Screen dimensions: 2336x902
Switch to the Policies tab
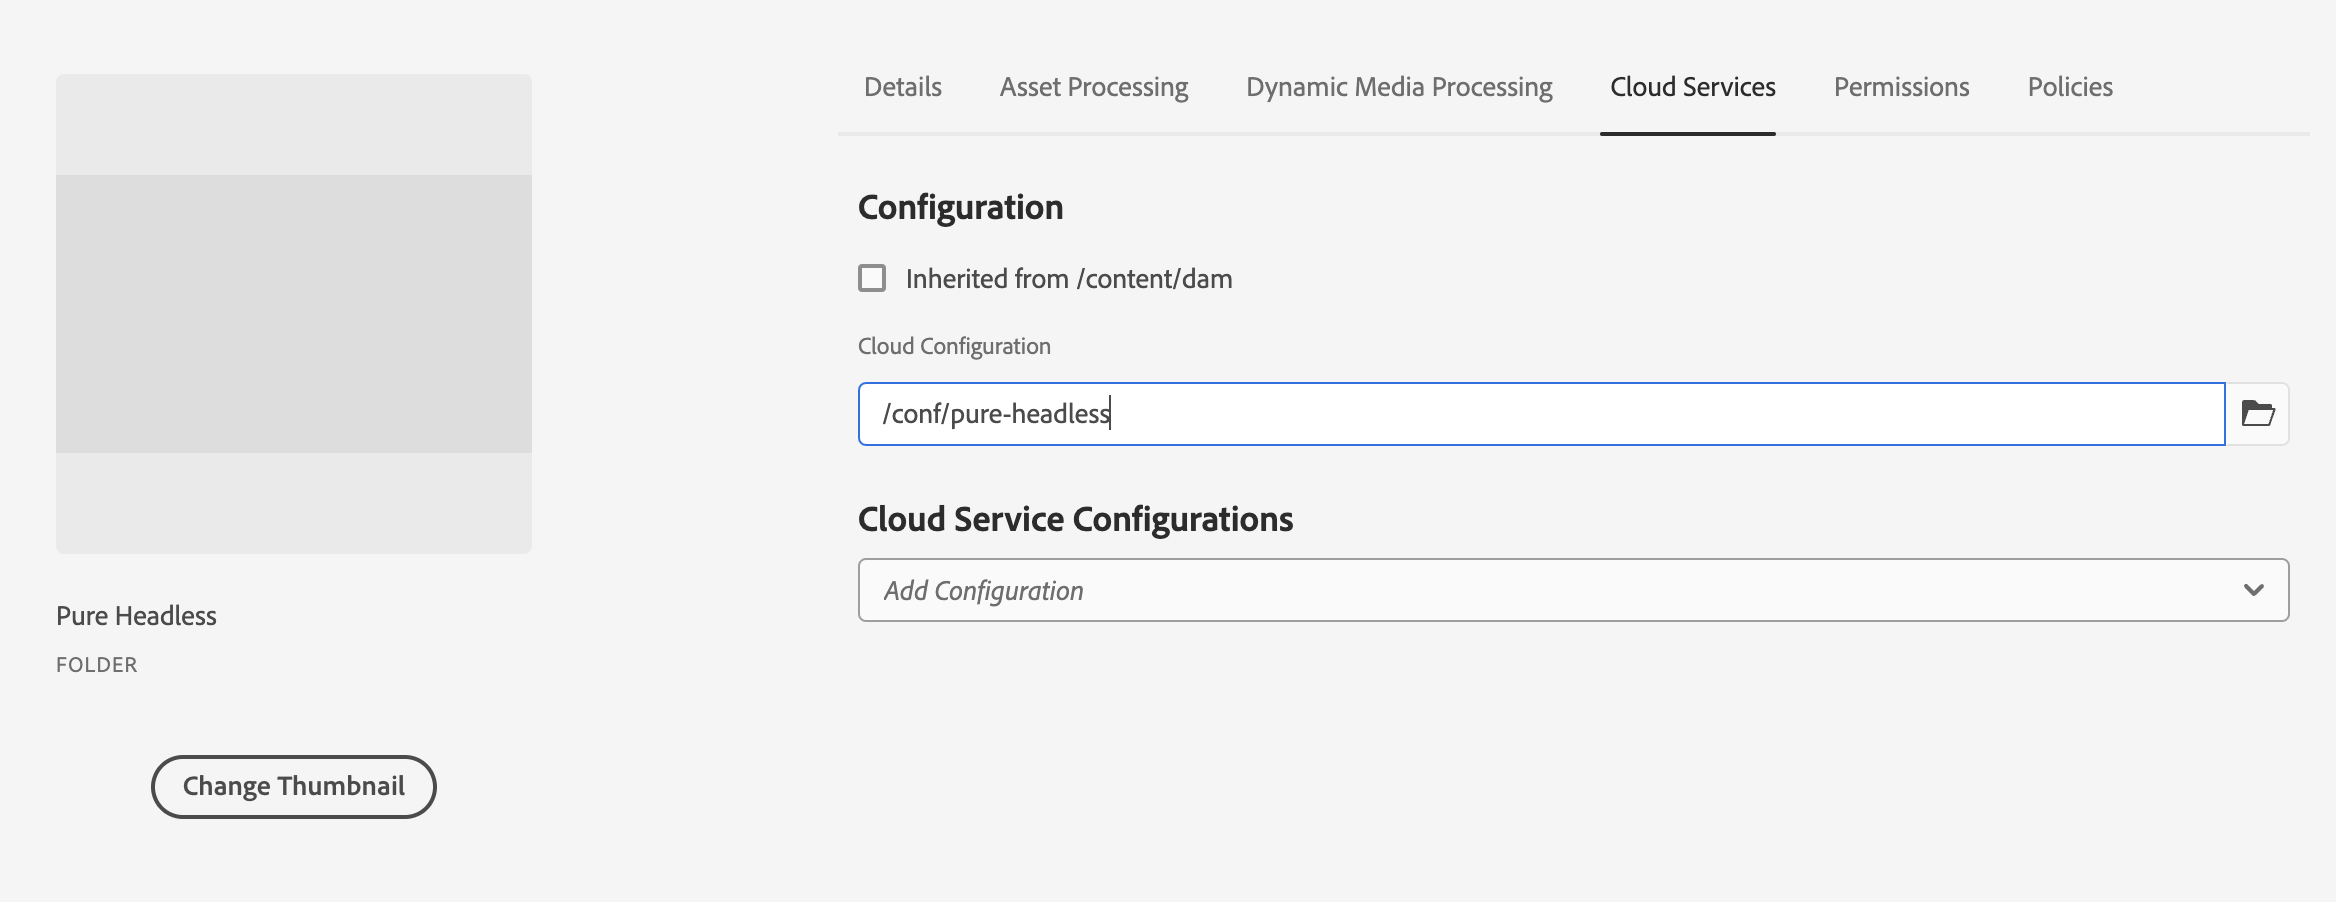(2069, 88)
